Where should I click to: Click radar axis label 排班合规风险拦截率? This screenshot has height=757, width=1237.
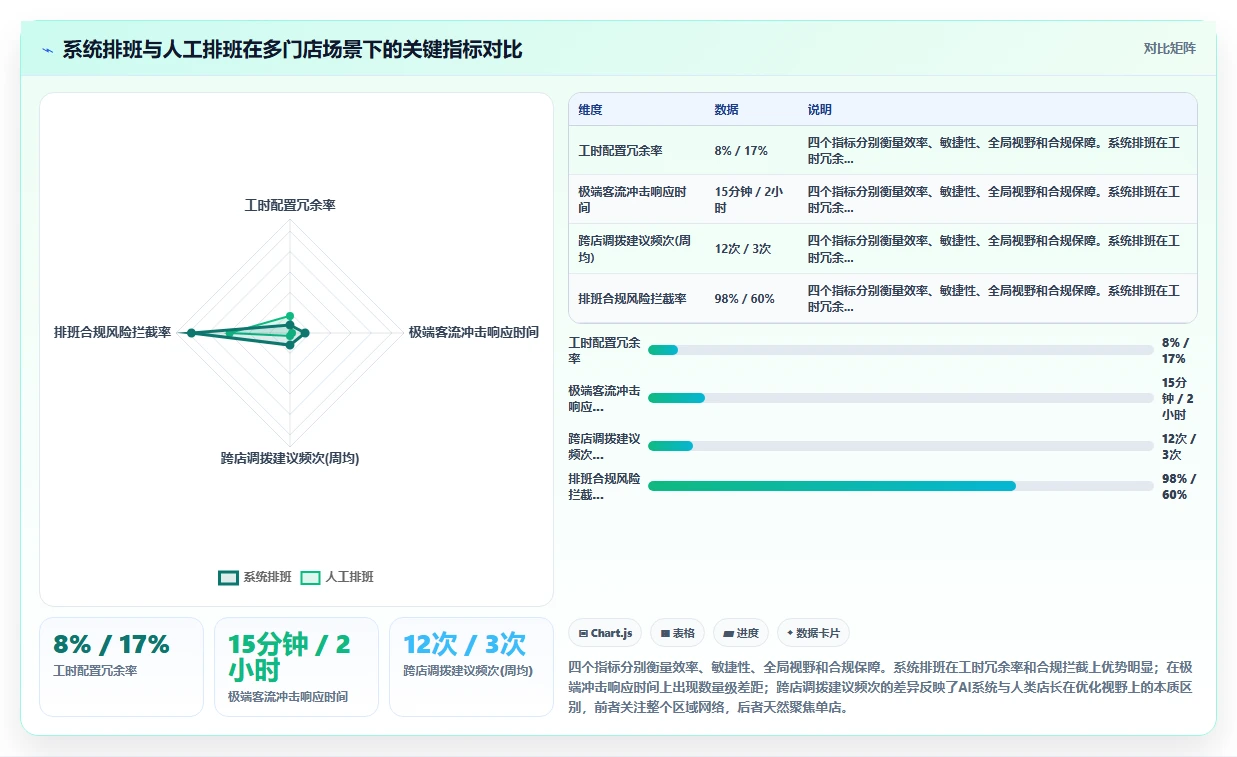(112, 332)
